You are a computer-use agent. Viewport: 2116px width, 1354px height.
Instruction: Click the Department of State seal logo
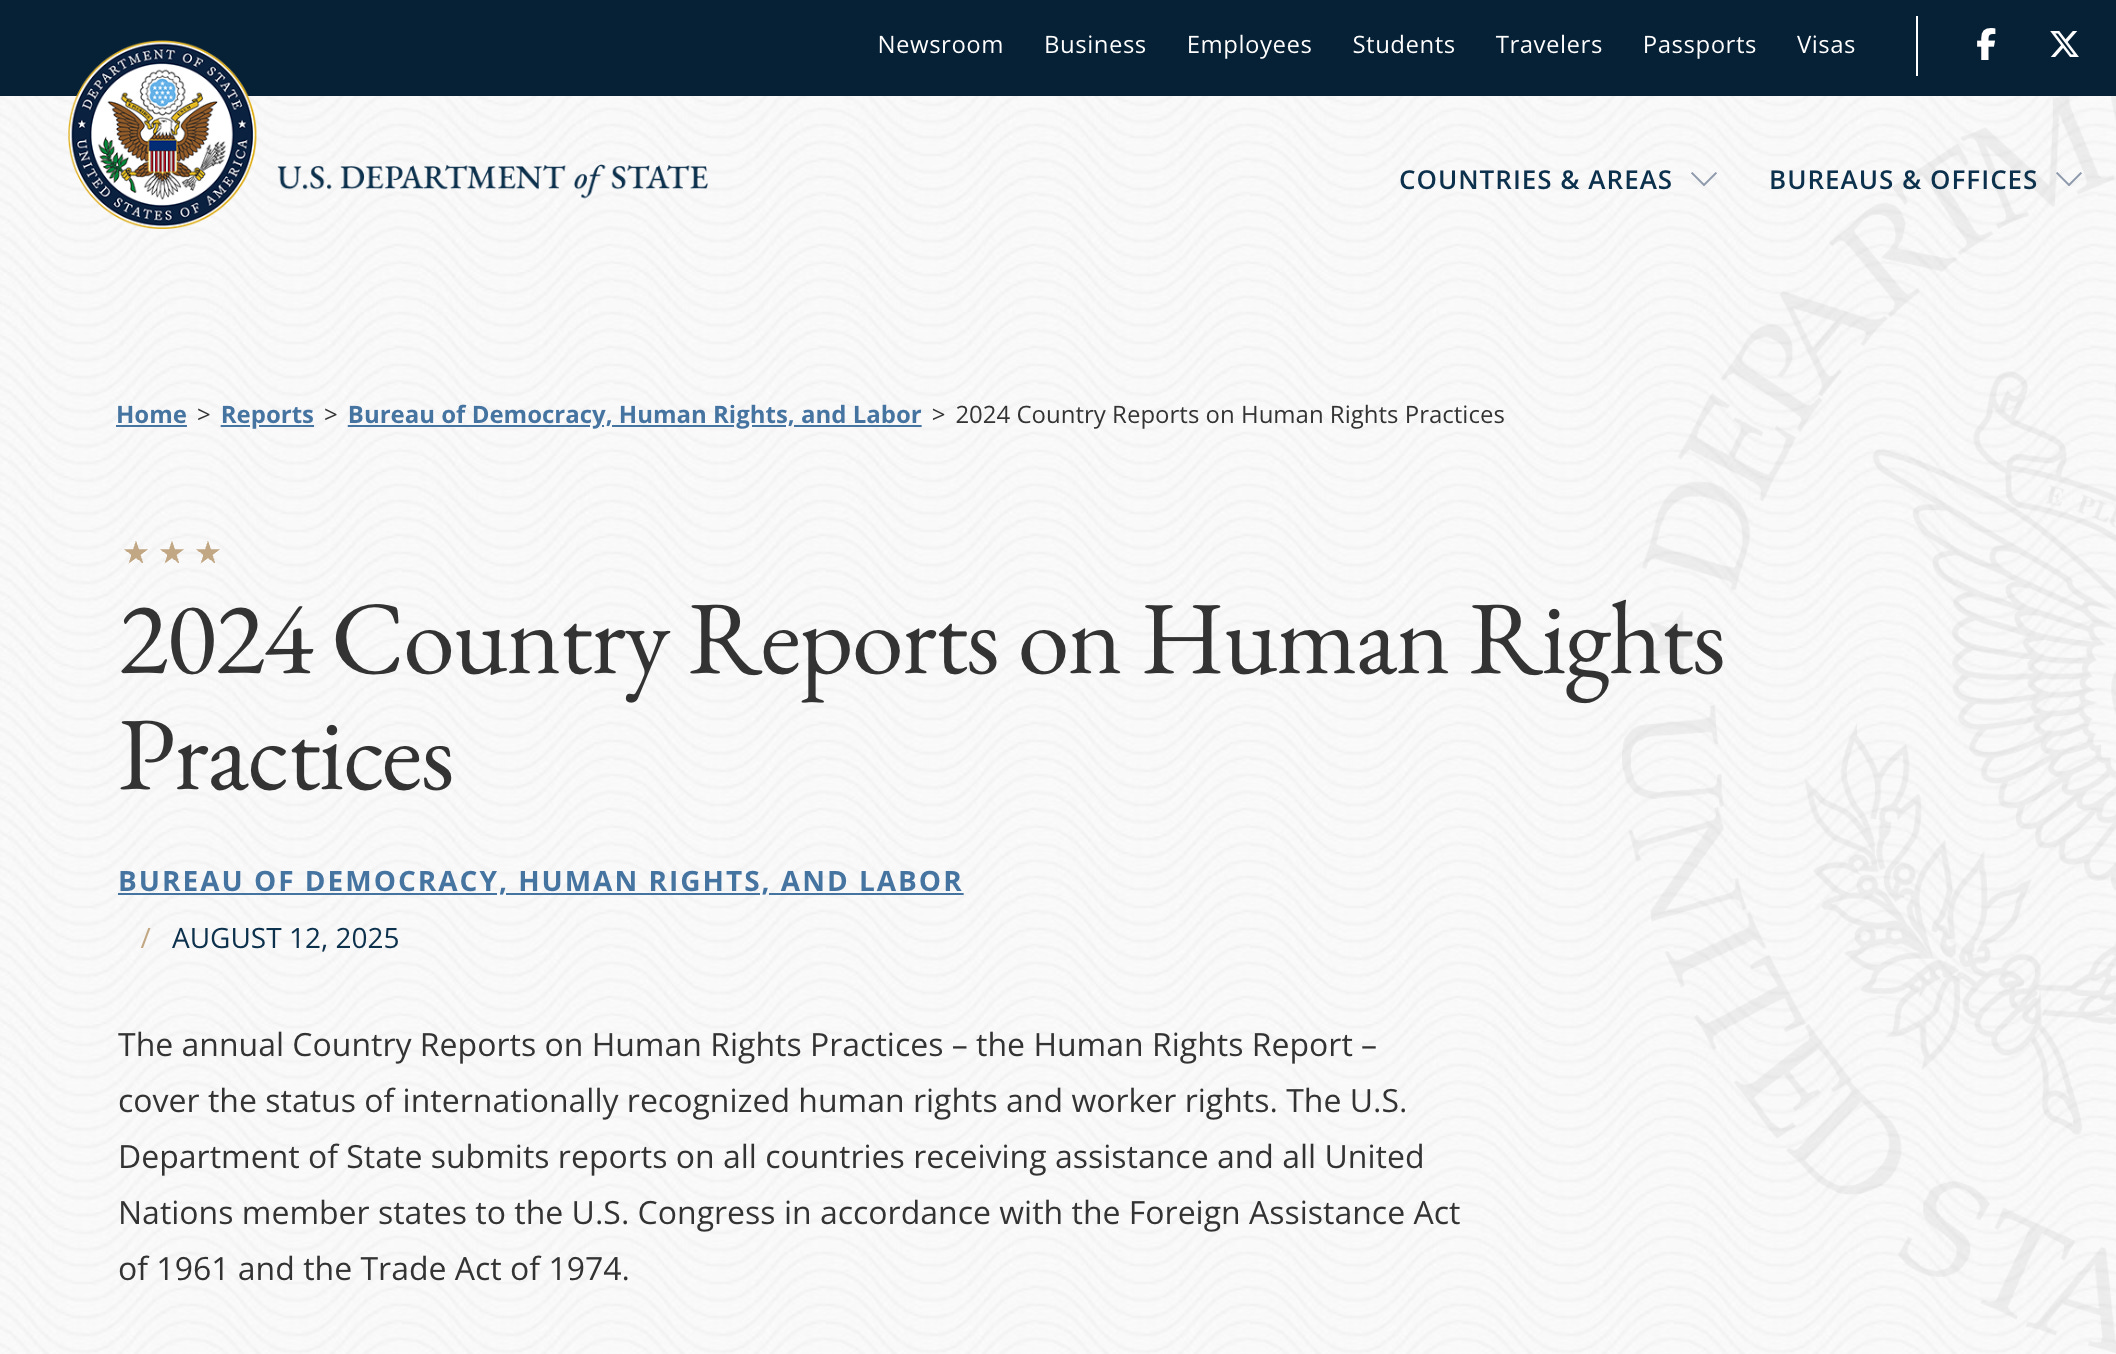(x=162, y=134)
